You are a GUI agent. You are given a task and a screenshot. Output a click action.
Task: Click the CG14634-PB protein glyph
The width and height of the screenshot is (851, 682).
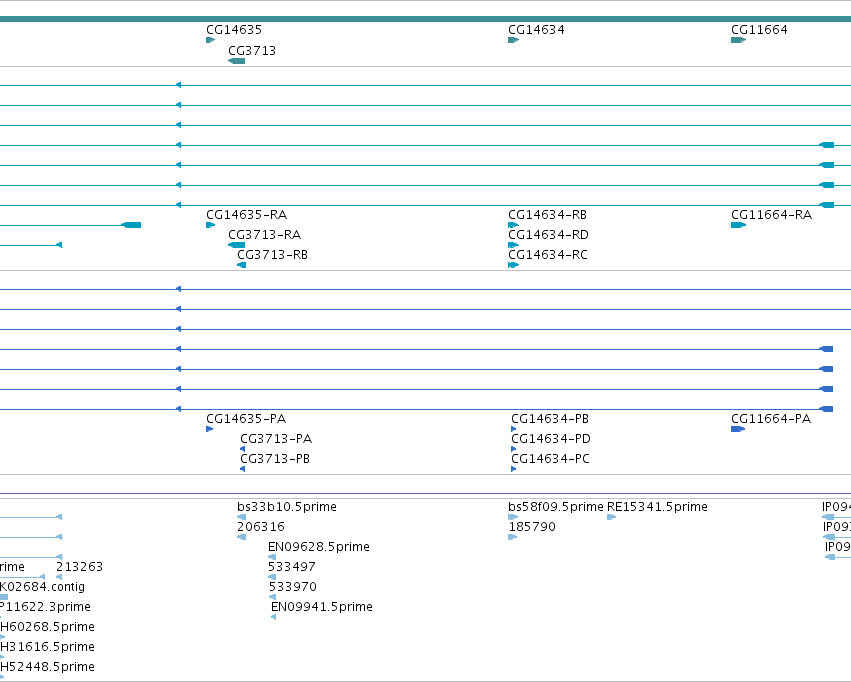click(513, 429)
